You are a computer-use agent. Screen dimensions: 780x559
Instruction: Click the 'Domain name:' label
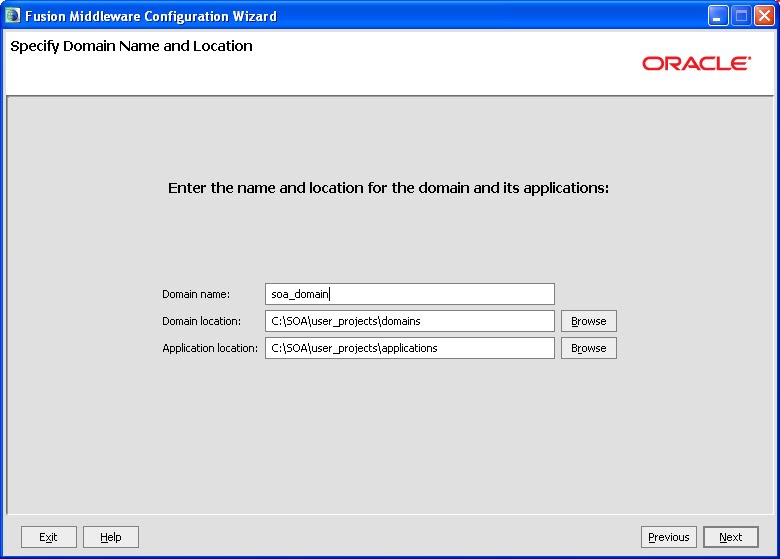[196, 294]
